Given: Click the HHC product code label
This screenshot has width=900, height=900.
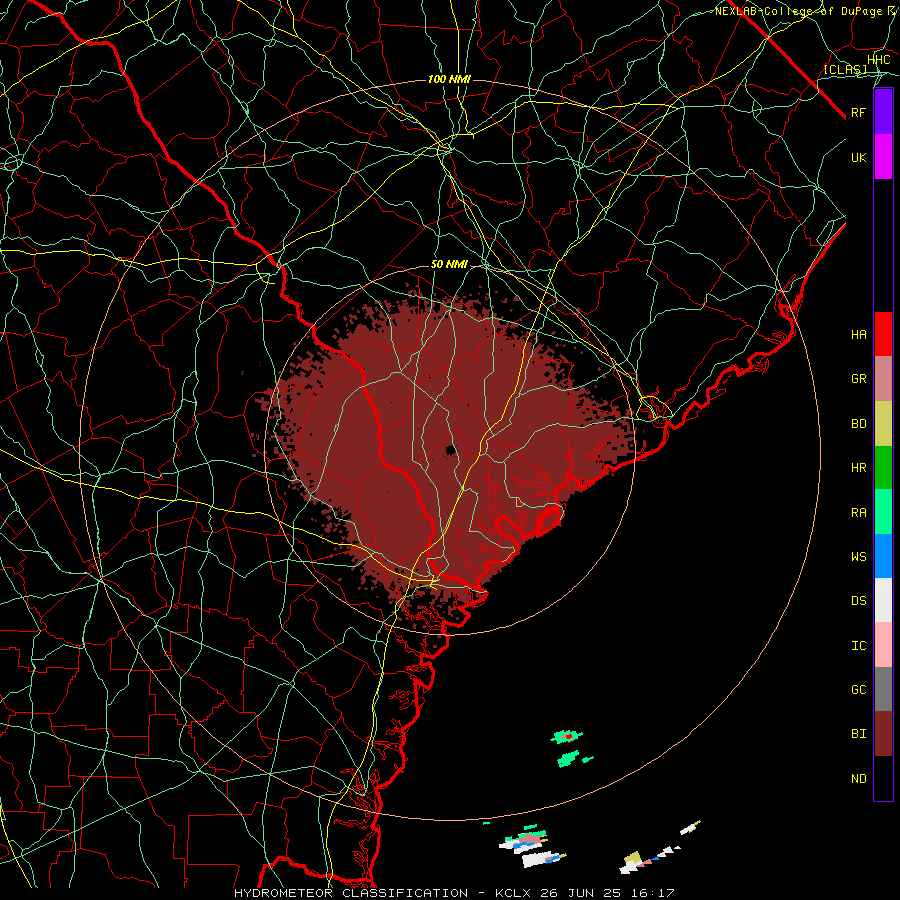Looking at the screenshot, I should [x=878, y=60].
